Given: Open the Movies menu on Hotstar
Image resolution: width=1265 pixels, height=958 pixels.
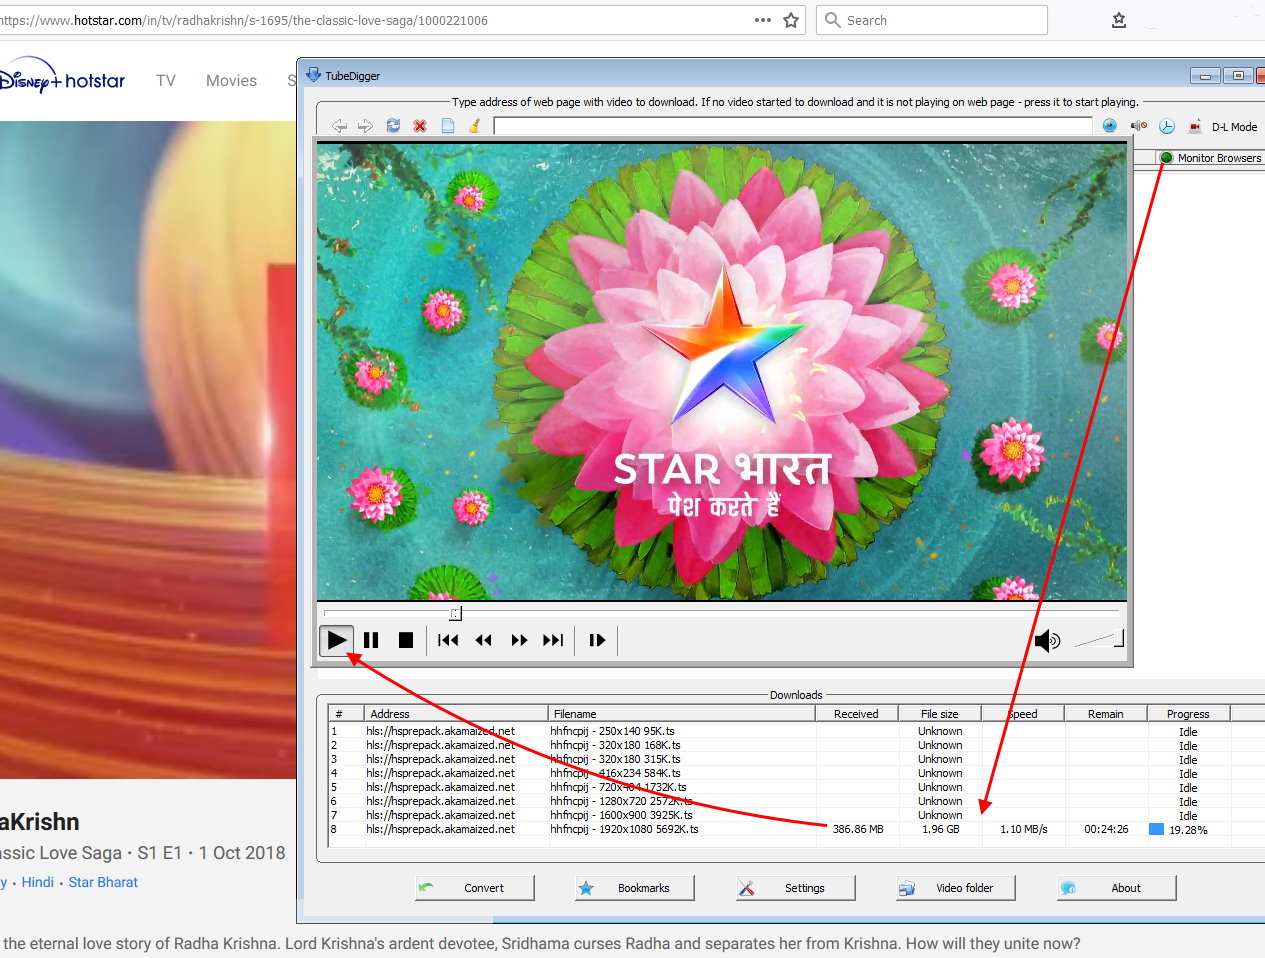Looking at the screenshot, I should [231, 81].
